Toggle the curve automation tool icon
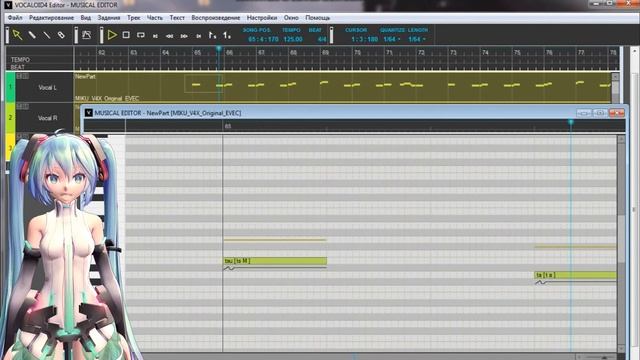This screenshot has height=360, width=640. pos(87,35)
